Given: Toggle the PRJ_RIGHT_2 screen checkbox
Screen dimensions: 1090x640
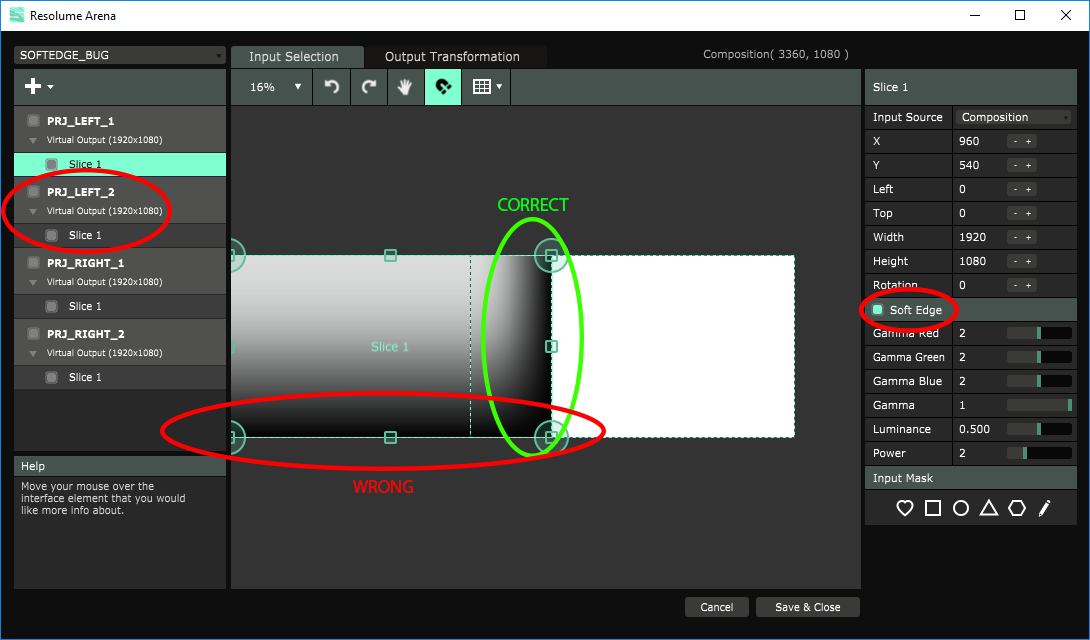Looking at the screenshot, I should (x=33, y=334).
